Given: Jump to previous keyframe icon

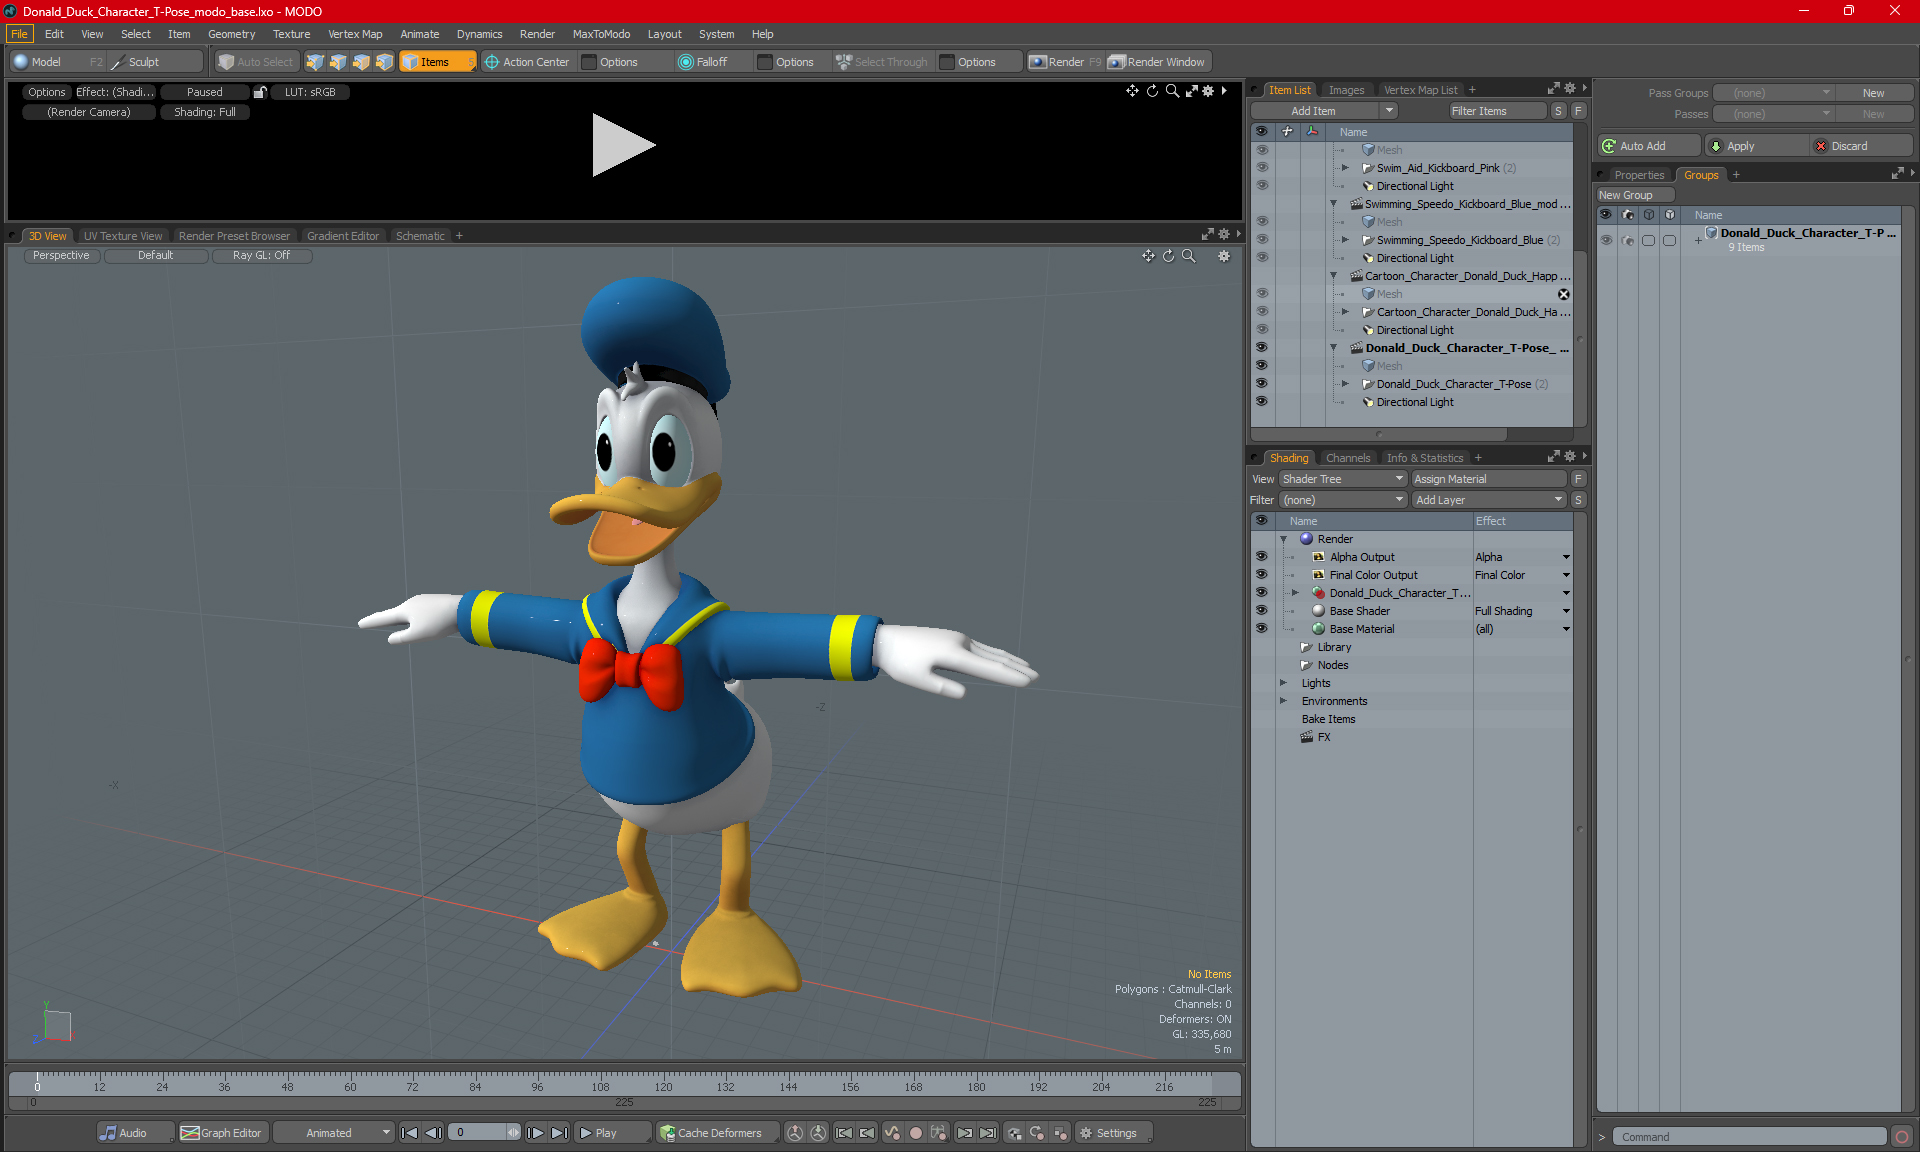Looking at the screenshot, I should tap(867, 1133).
